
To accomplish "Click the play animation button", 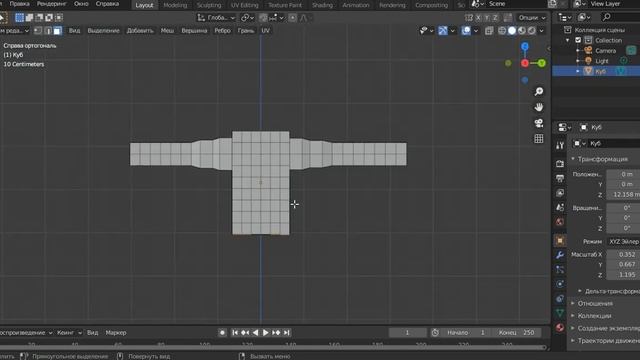I will (x=265, y=333).
